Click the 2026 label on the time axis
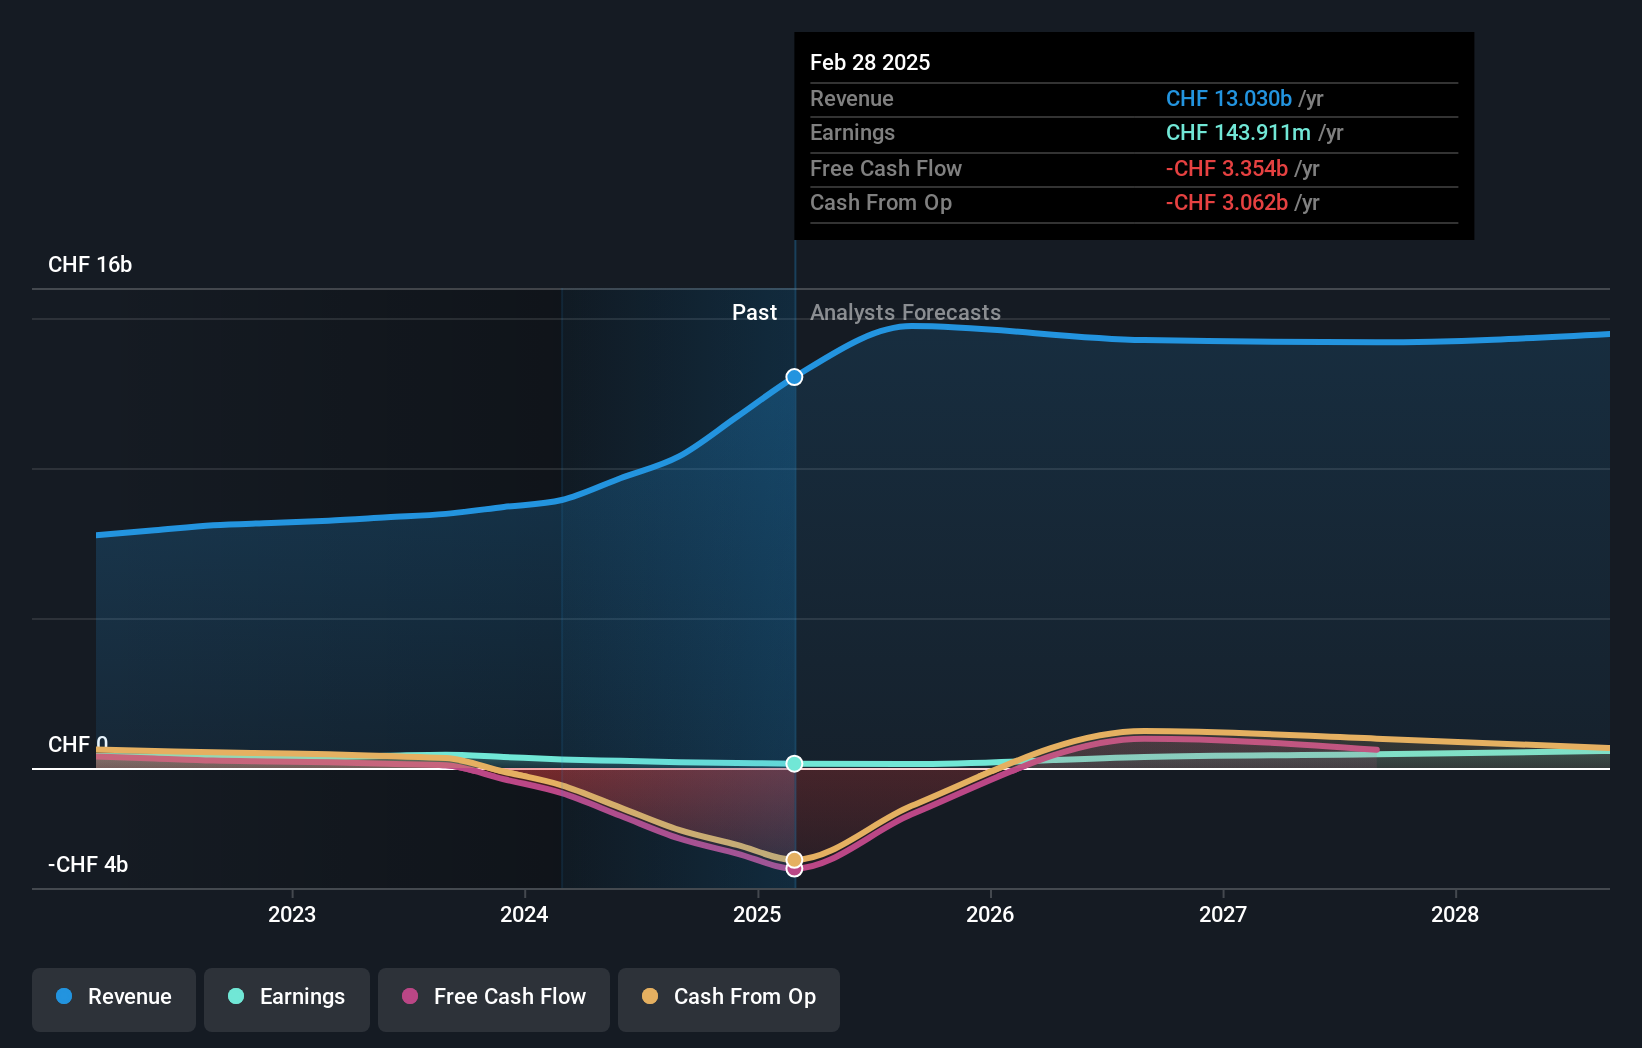The image size is (1642, 1048). pyautogui.click(x=989, y=914)
